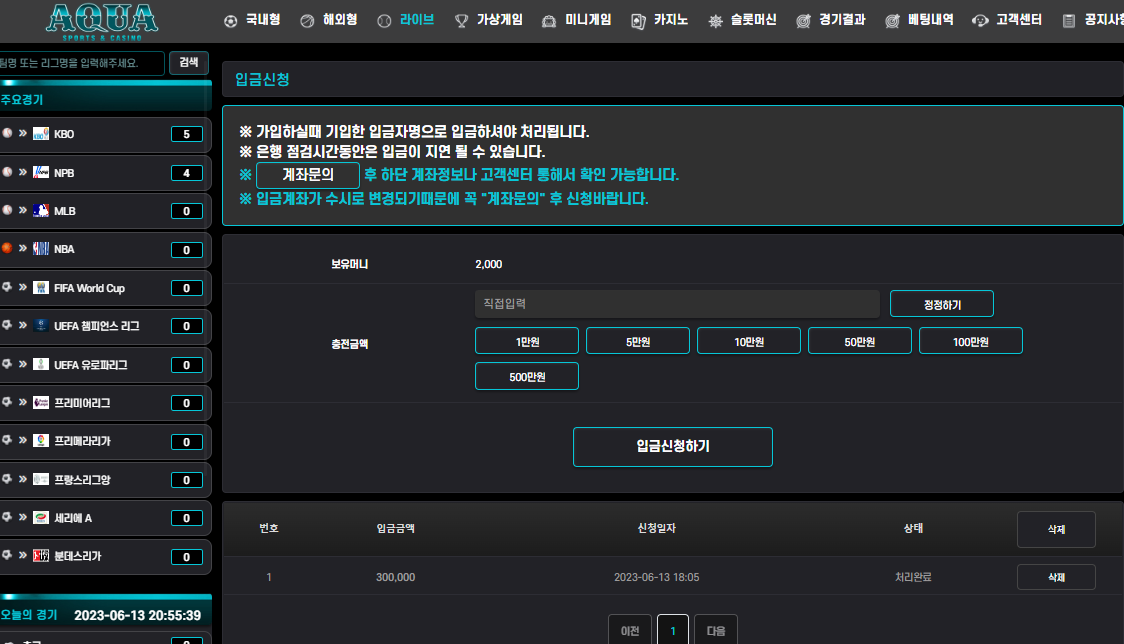Click the NBA basketball sport icon
This screenshot has height=644, width=1124.
pyautogui.click(x=6, y=249)
